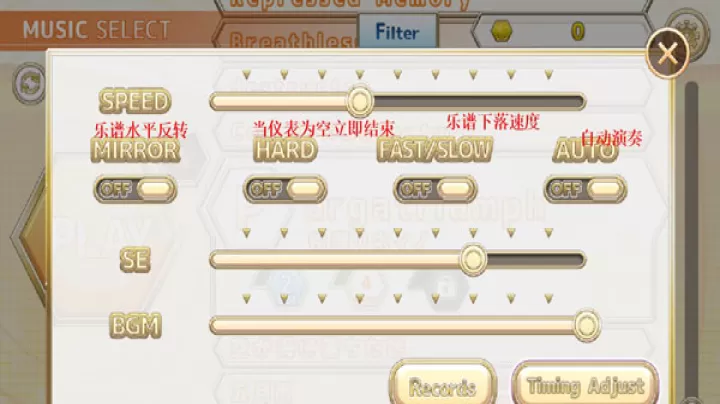
Task: Toggle the MIRROR switch
Action: click(x=135, y=189)
